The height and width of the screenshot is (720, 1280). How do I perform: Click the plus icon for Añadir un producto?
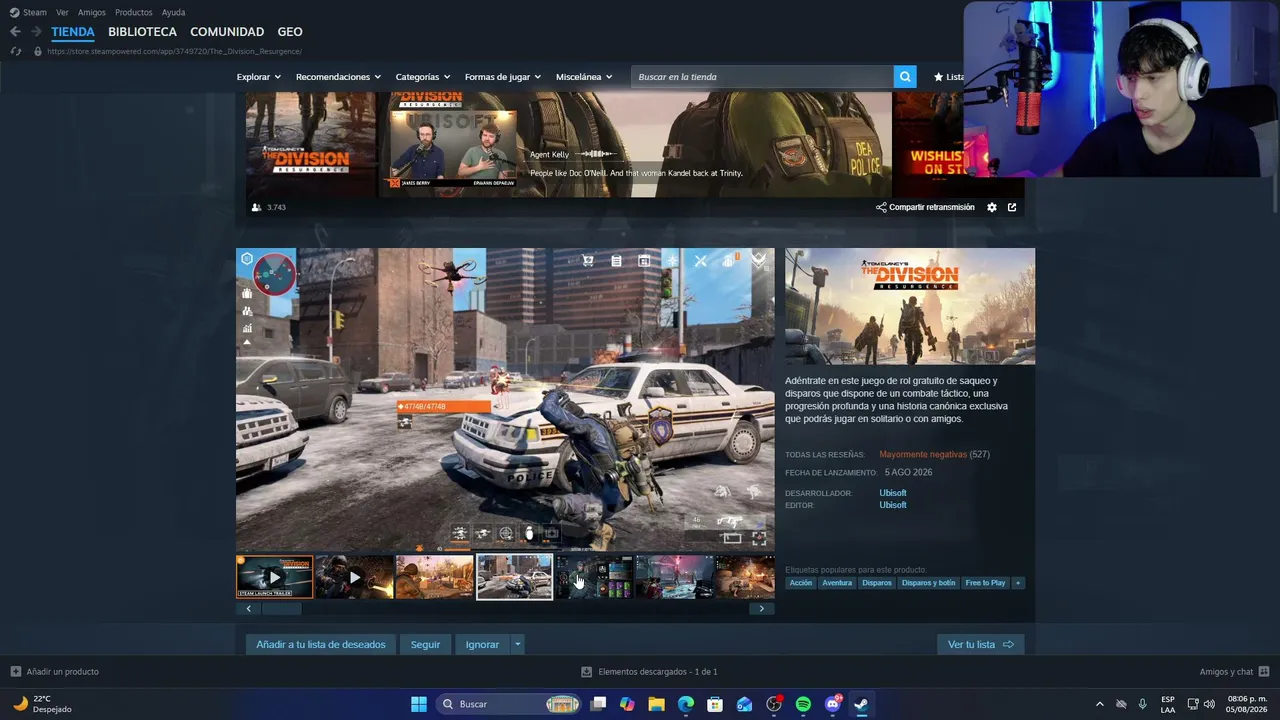pyautogui.click(x=15, y=672)
